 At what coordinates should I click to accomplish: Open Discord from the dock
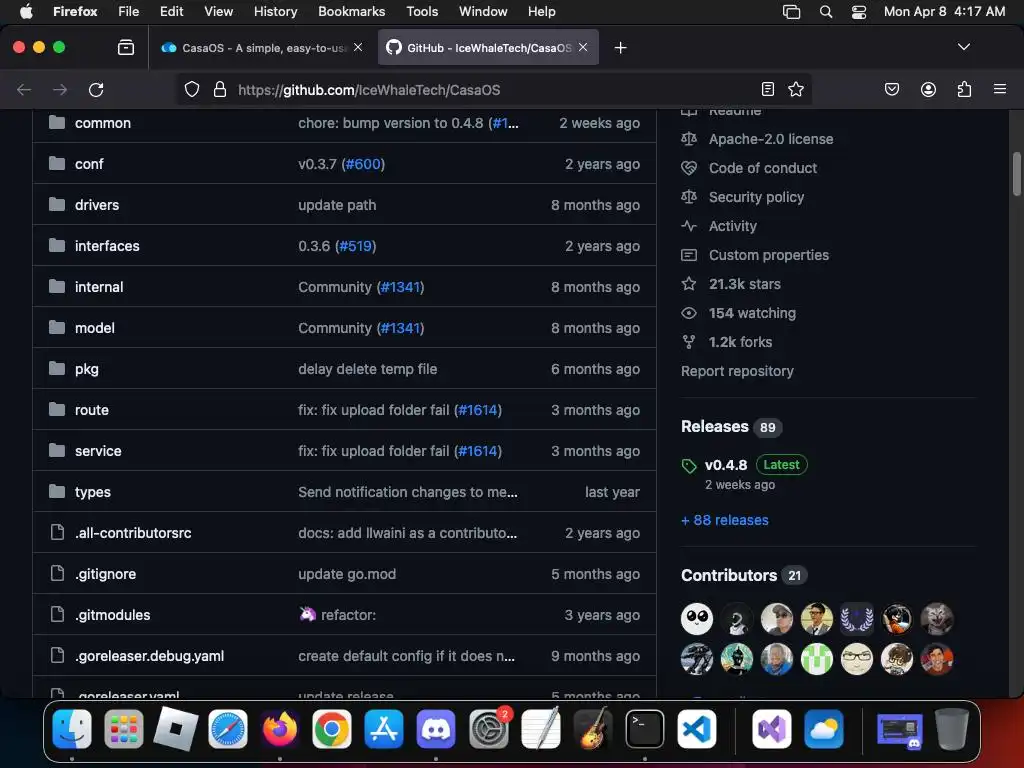(436, 729)
